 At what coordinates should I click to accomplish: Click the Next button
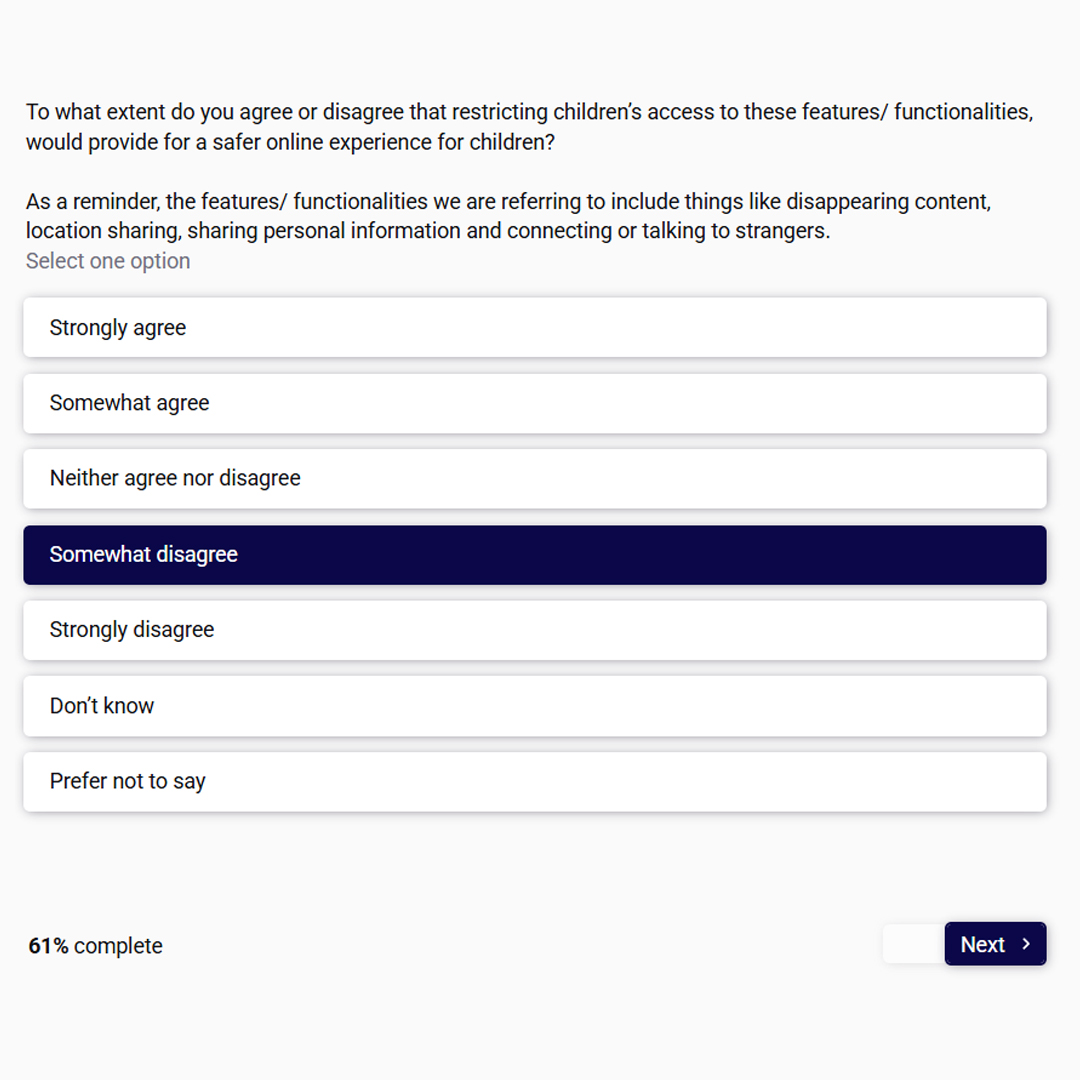click(995, 944)
